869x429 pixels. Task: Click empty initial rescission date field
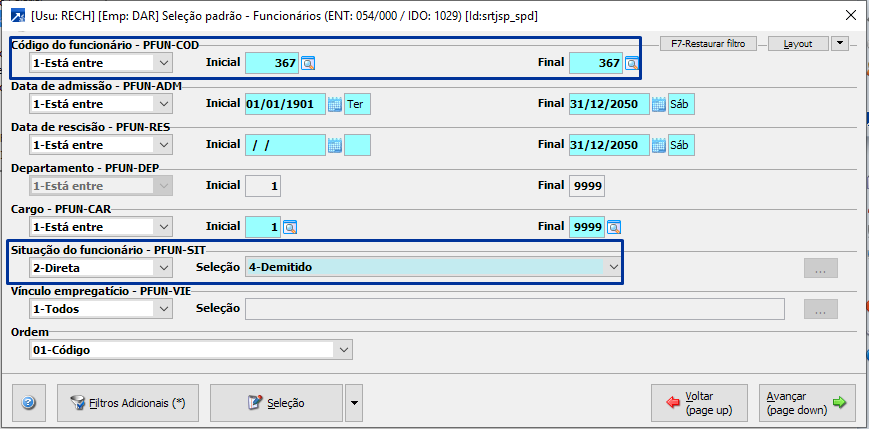click(x=285, y=145)
